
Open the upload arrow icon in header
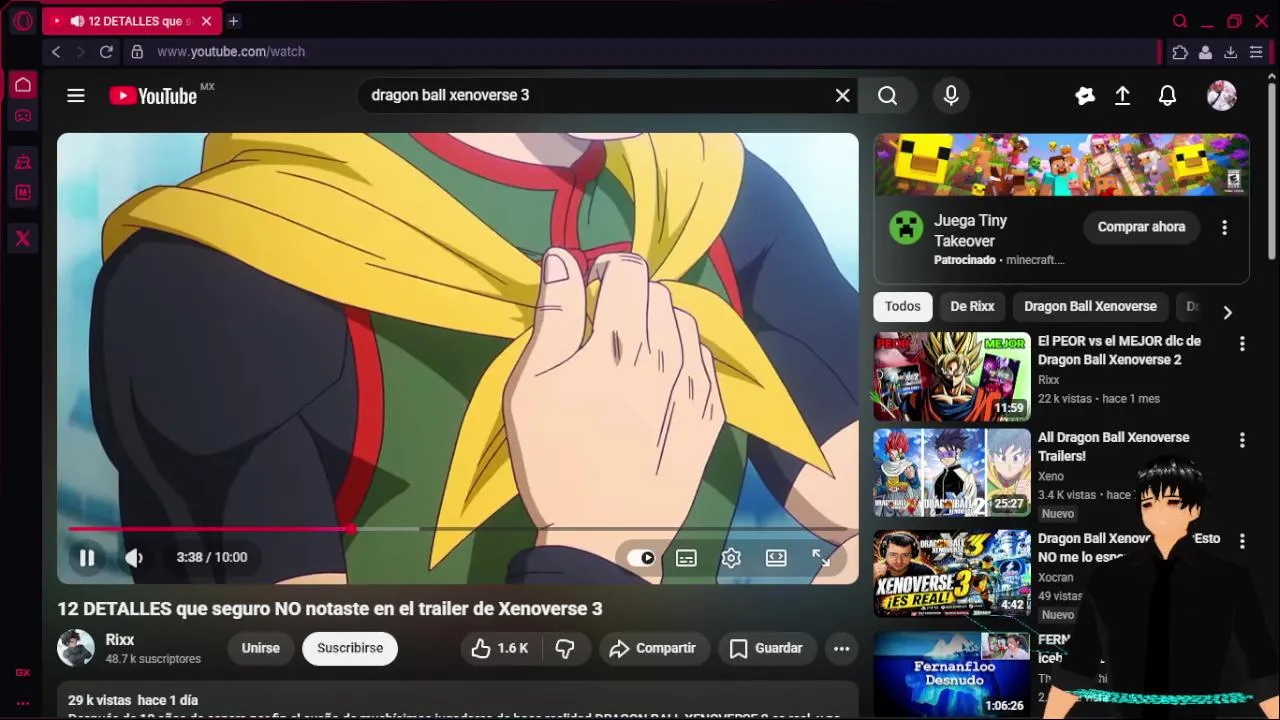1123,95
